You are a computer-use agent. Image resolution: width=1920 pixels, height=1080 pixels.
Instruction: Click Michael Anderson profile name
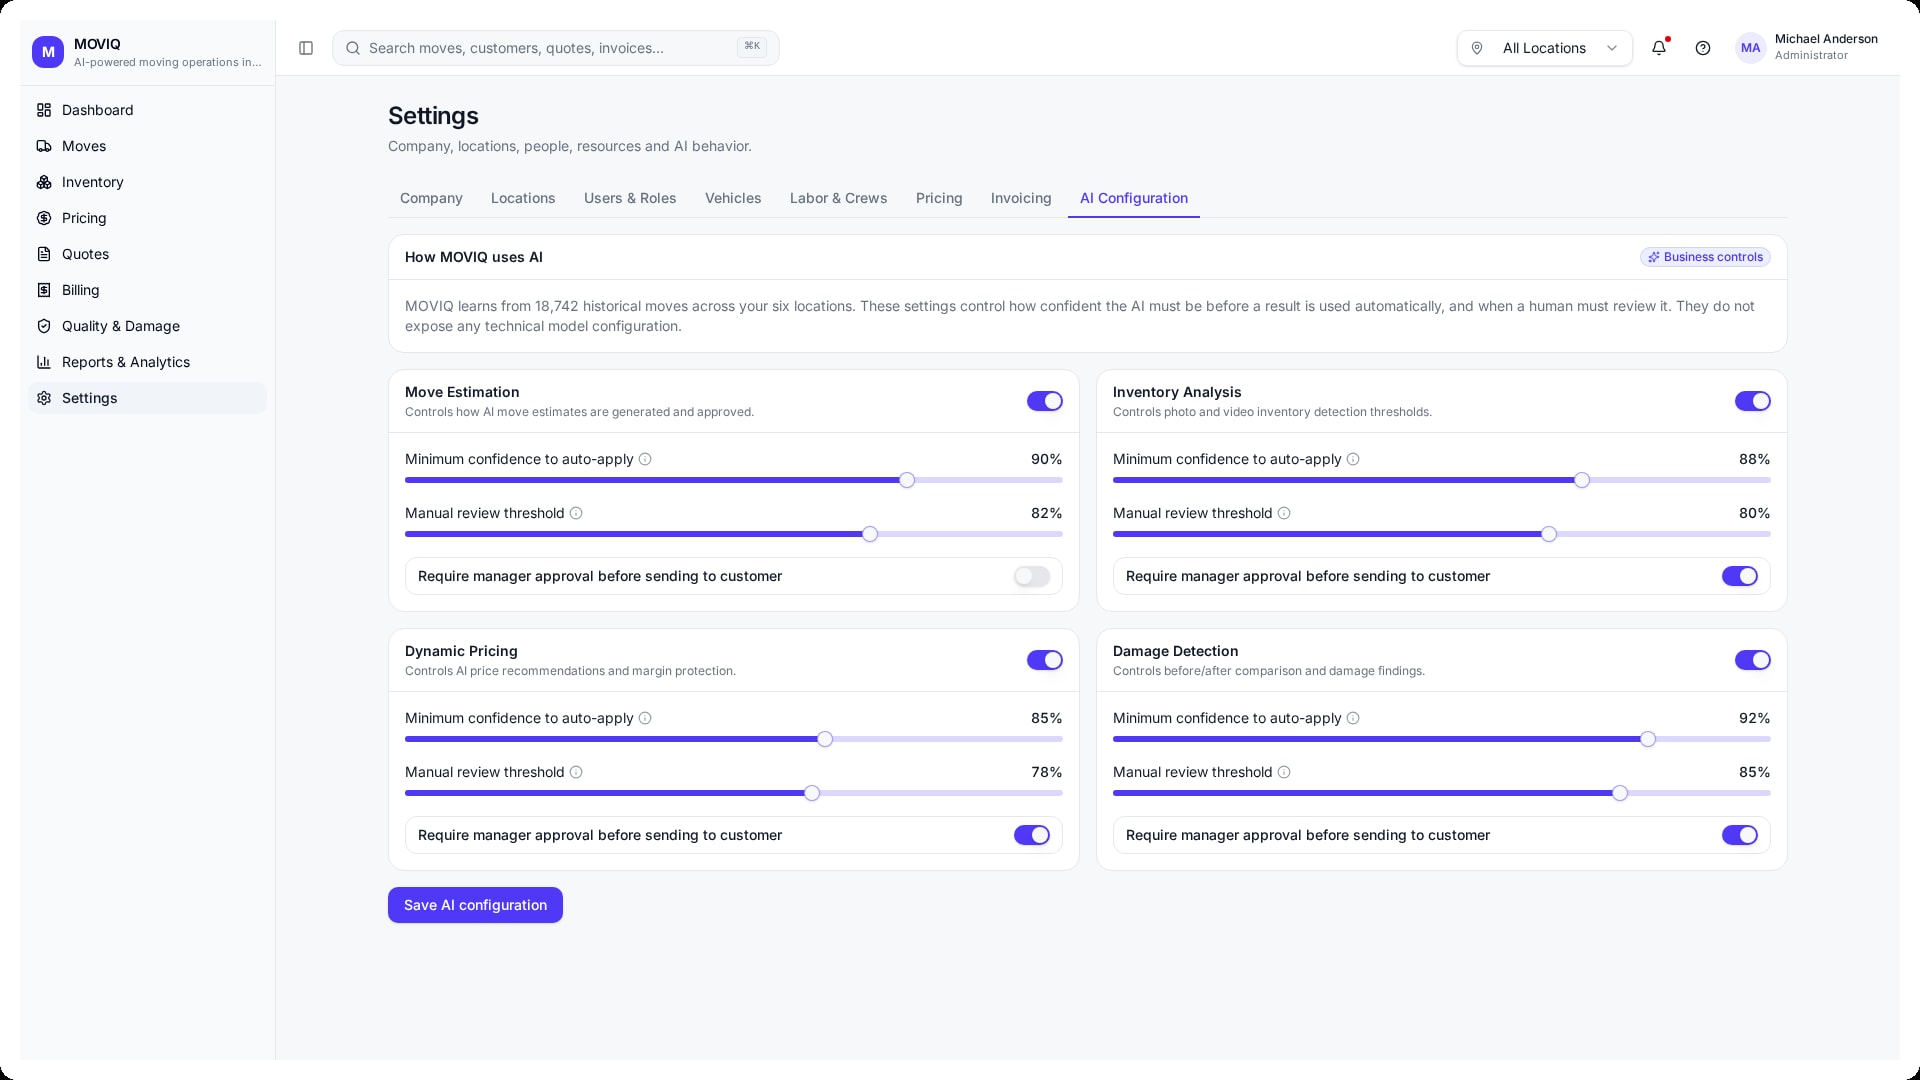pos(1826,39)
